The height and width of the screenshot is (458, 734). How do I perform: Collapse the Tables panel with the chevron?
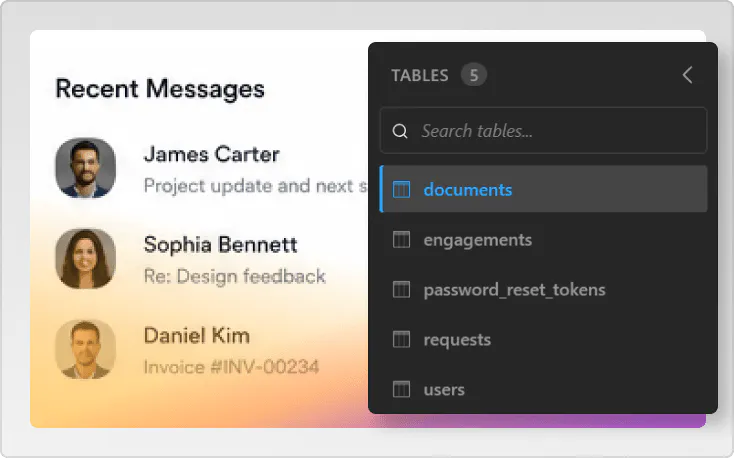(x=687, y=75)
